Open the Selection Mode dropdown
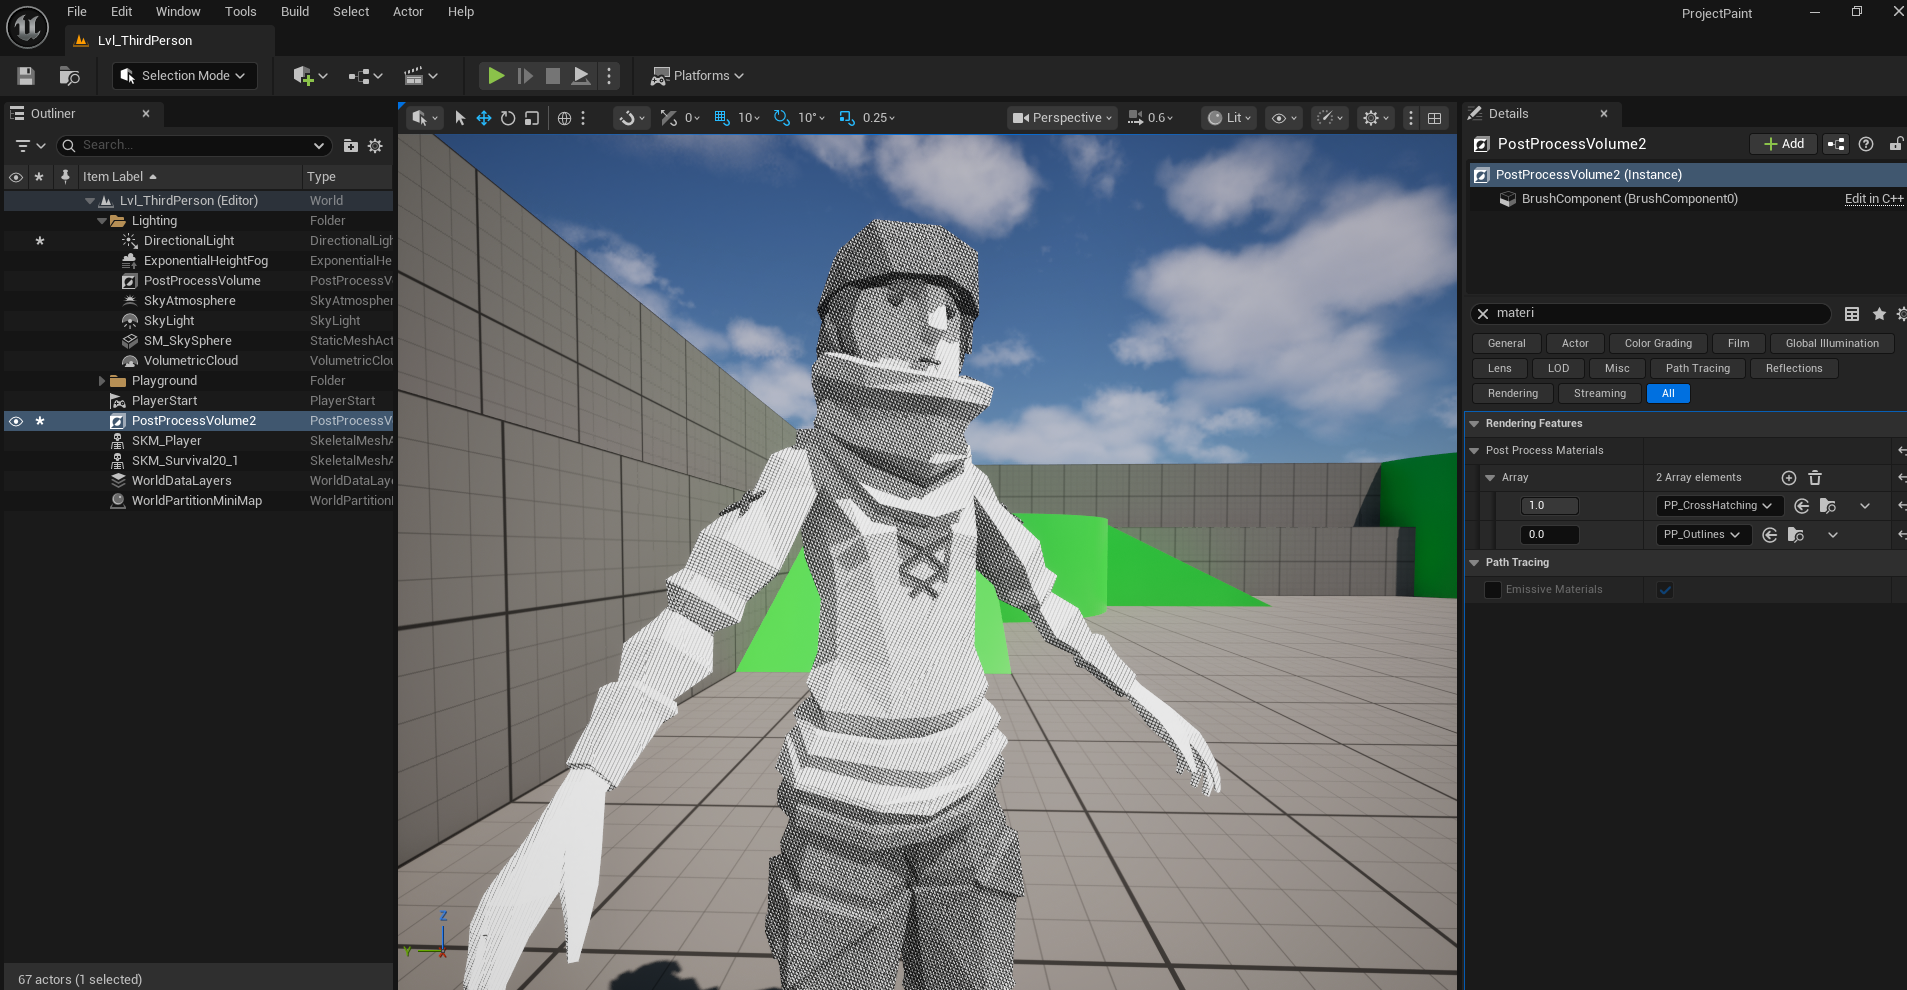The image size is (1907, 990). click(x=184, y=76)
